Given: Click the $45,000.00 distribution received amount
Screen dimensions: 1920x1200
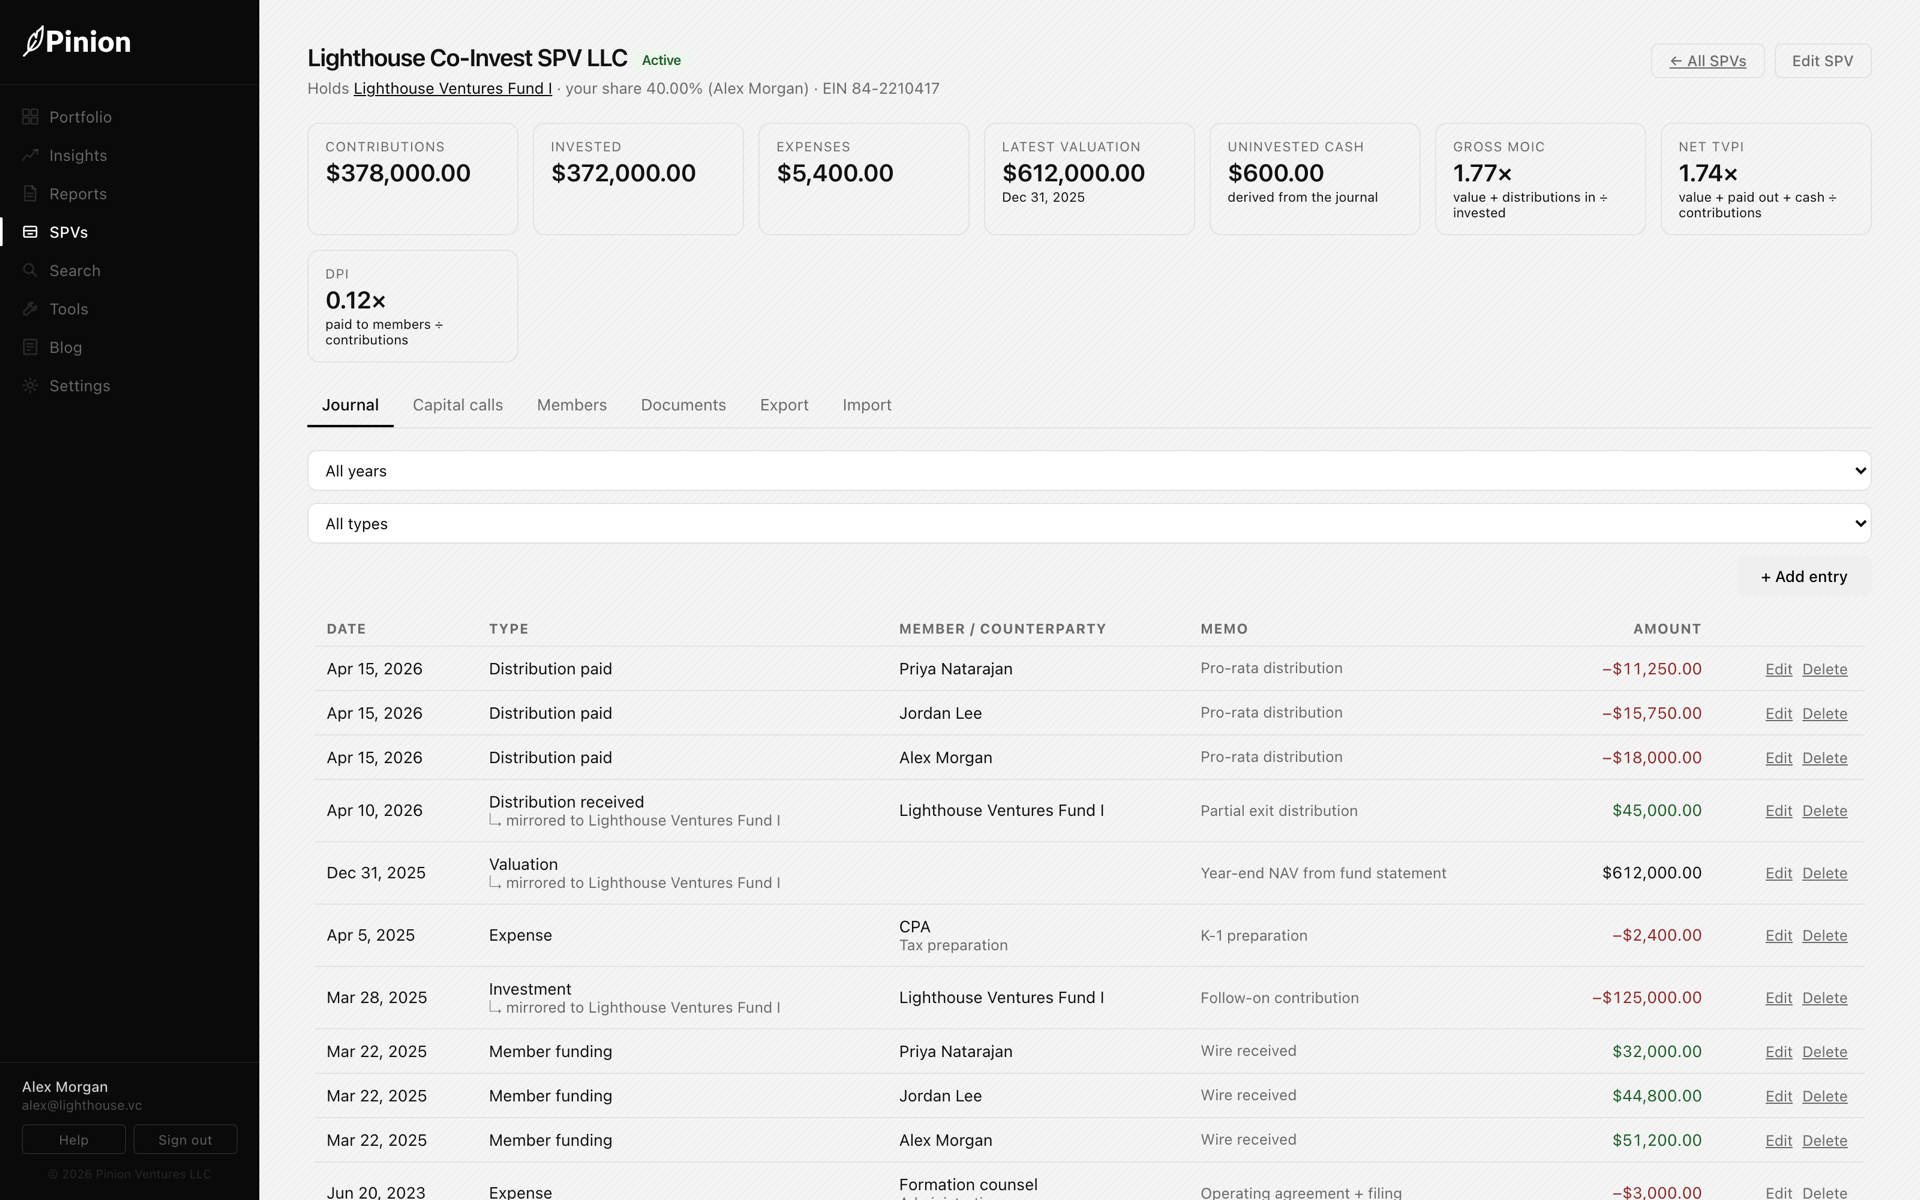Looking at the screenshot, I should (x=1656, y=811).
